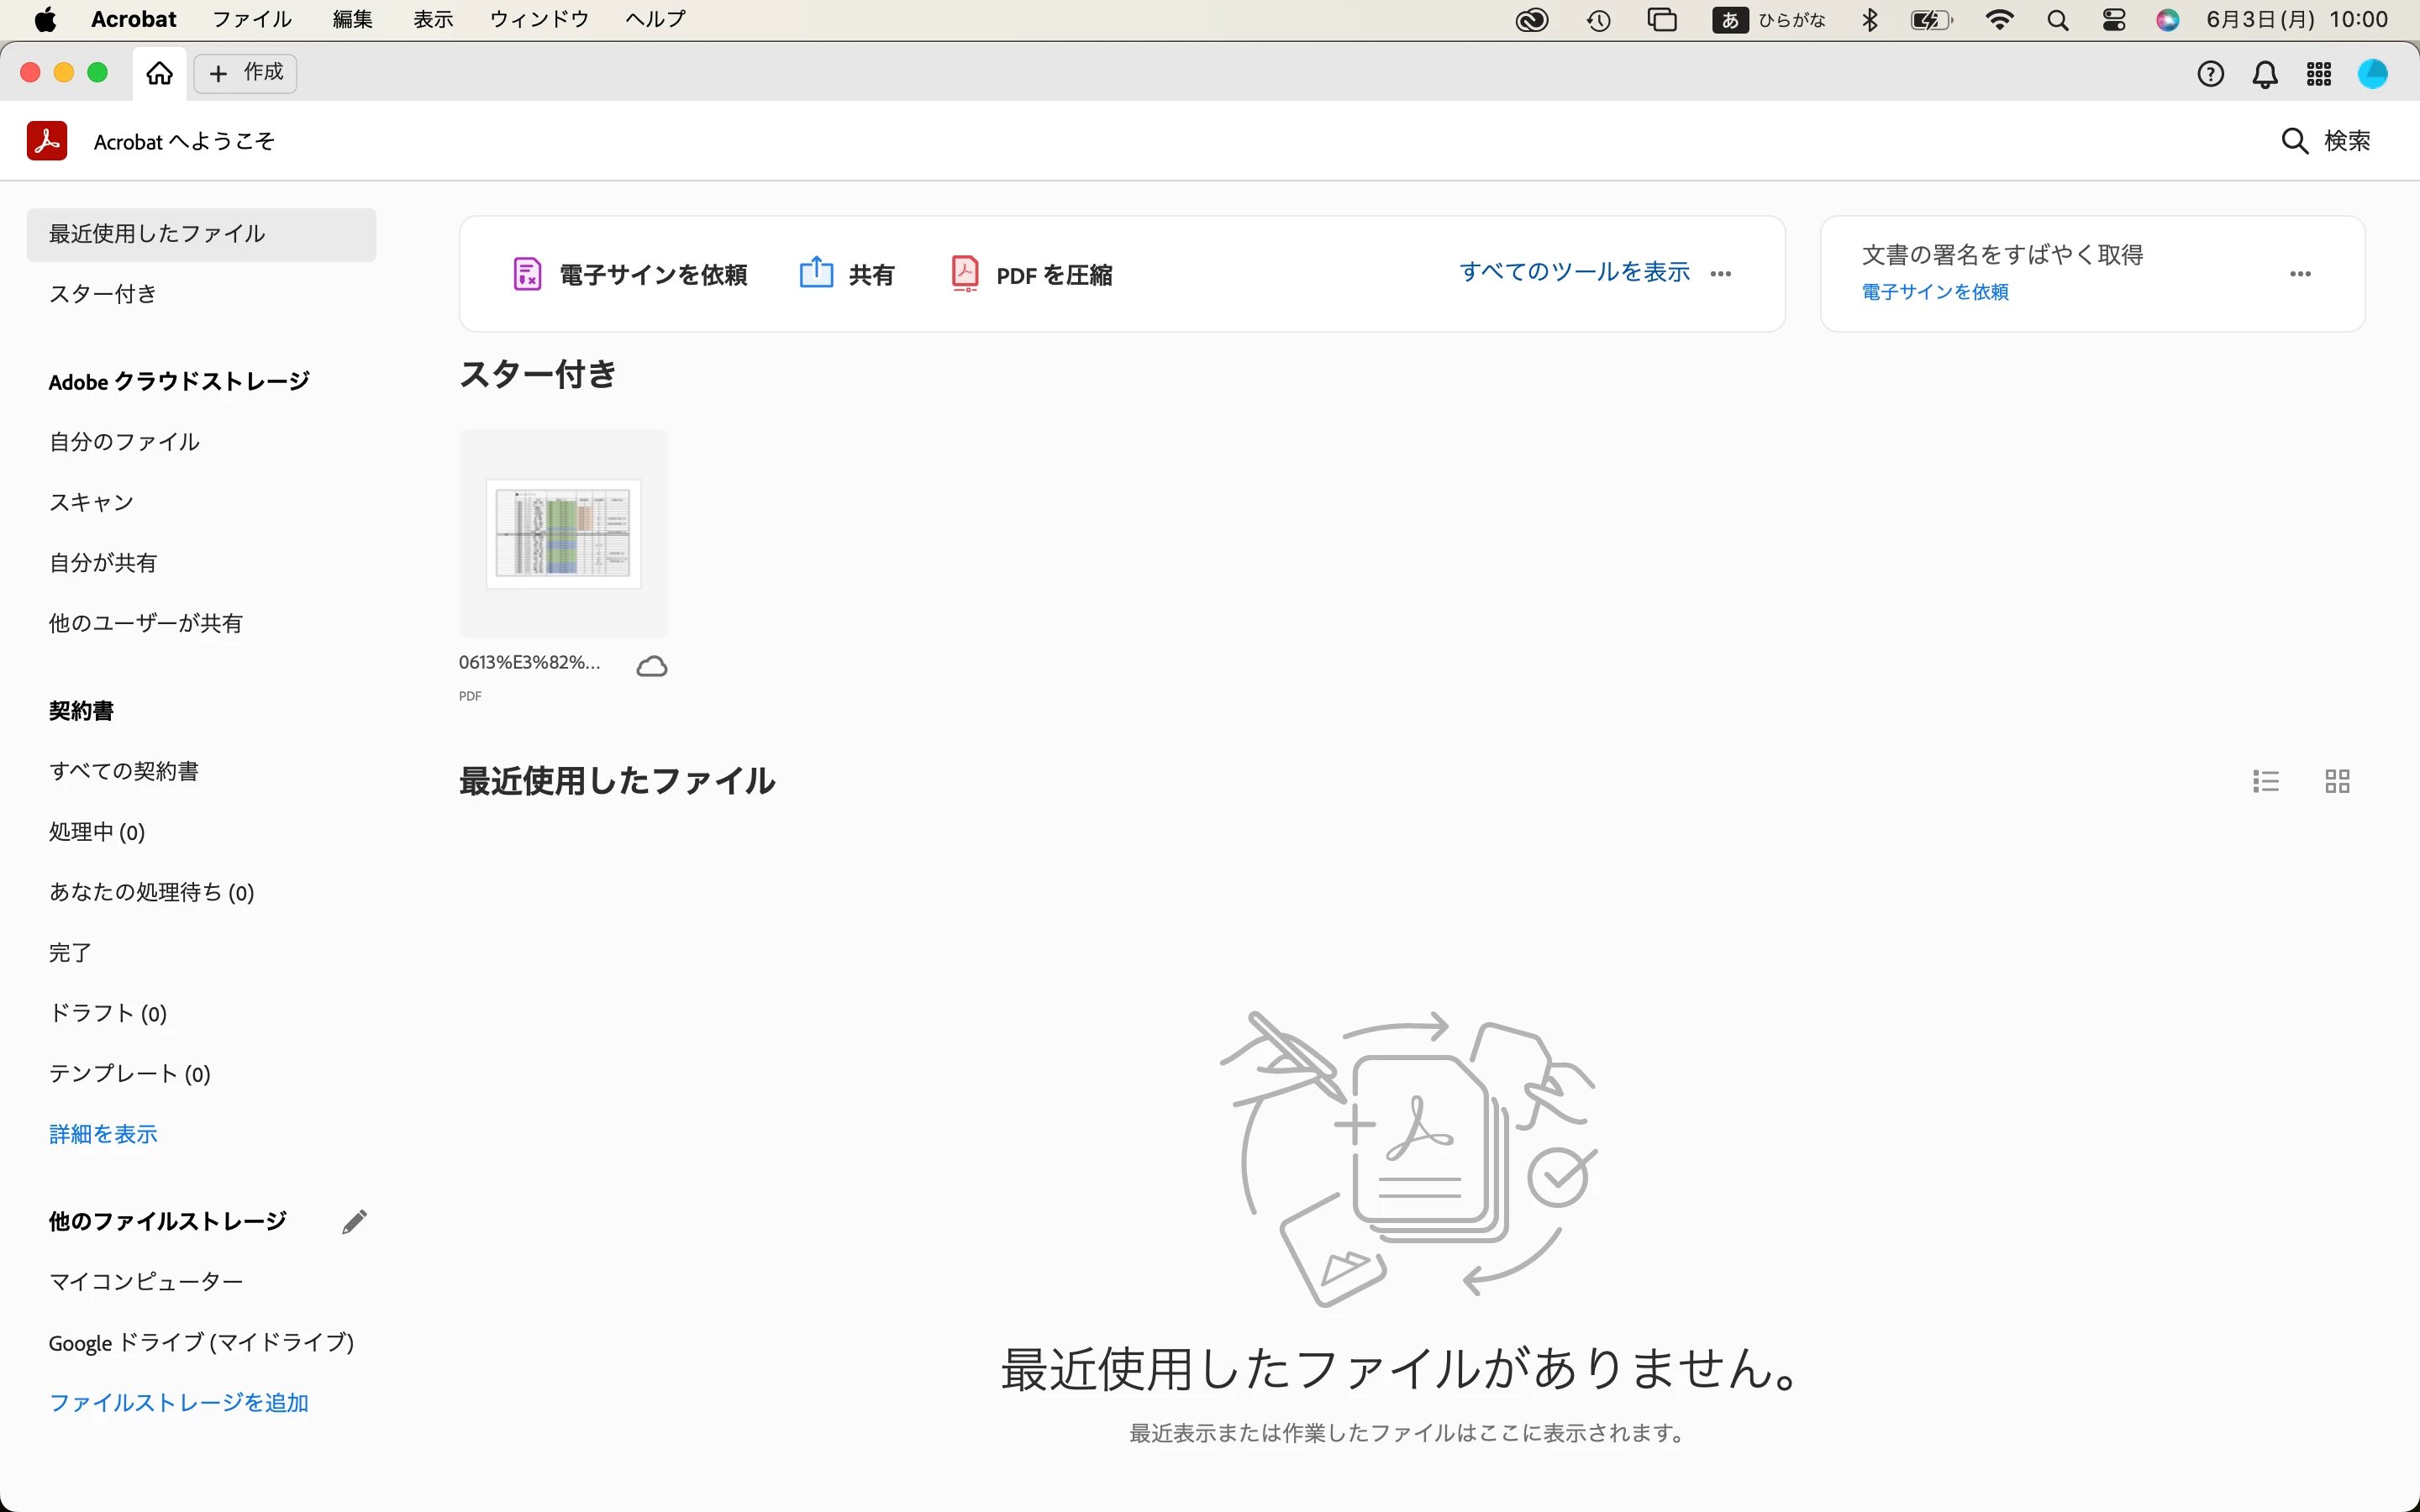Switch recent files to grid view
This screenshot has width=2420, height=1512.
click(2337, 781)
